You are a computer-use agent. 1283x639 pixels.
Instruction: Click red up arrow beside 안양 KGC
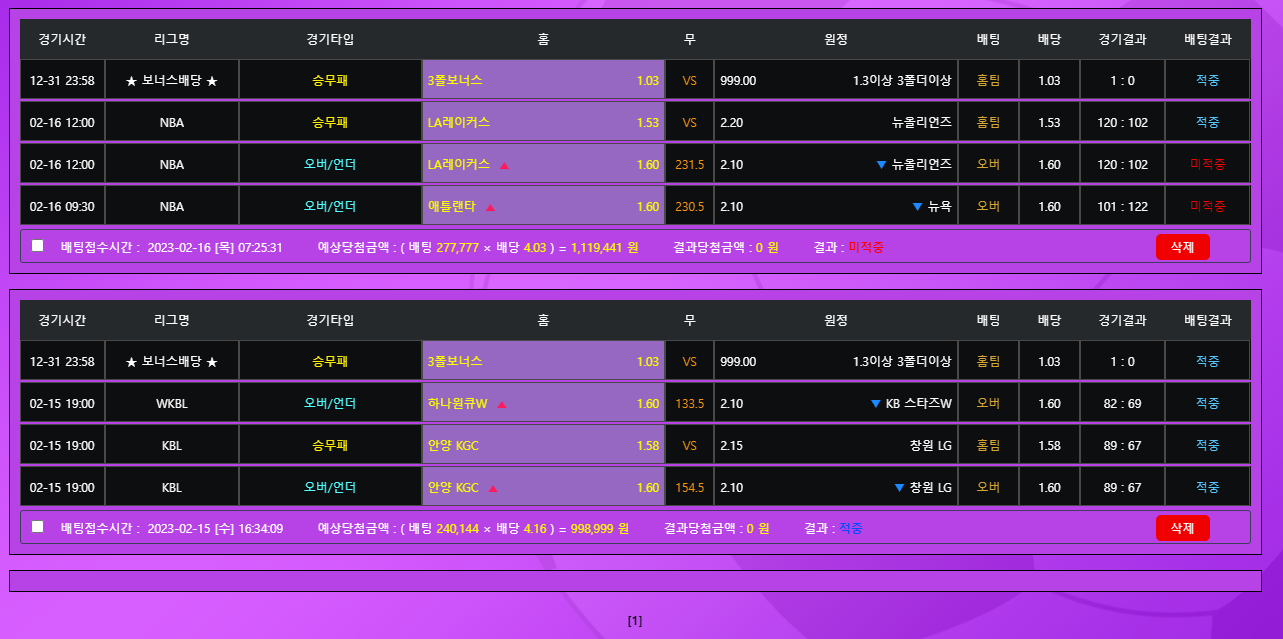[493, 488]
